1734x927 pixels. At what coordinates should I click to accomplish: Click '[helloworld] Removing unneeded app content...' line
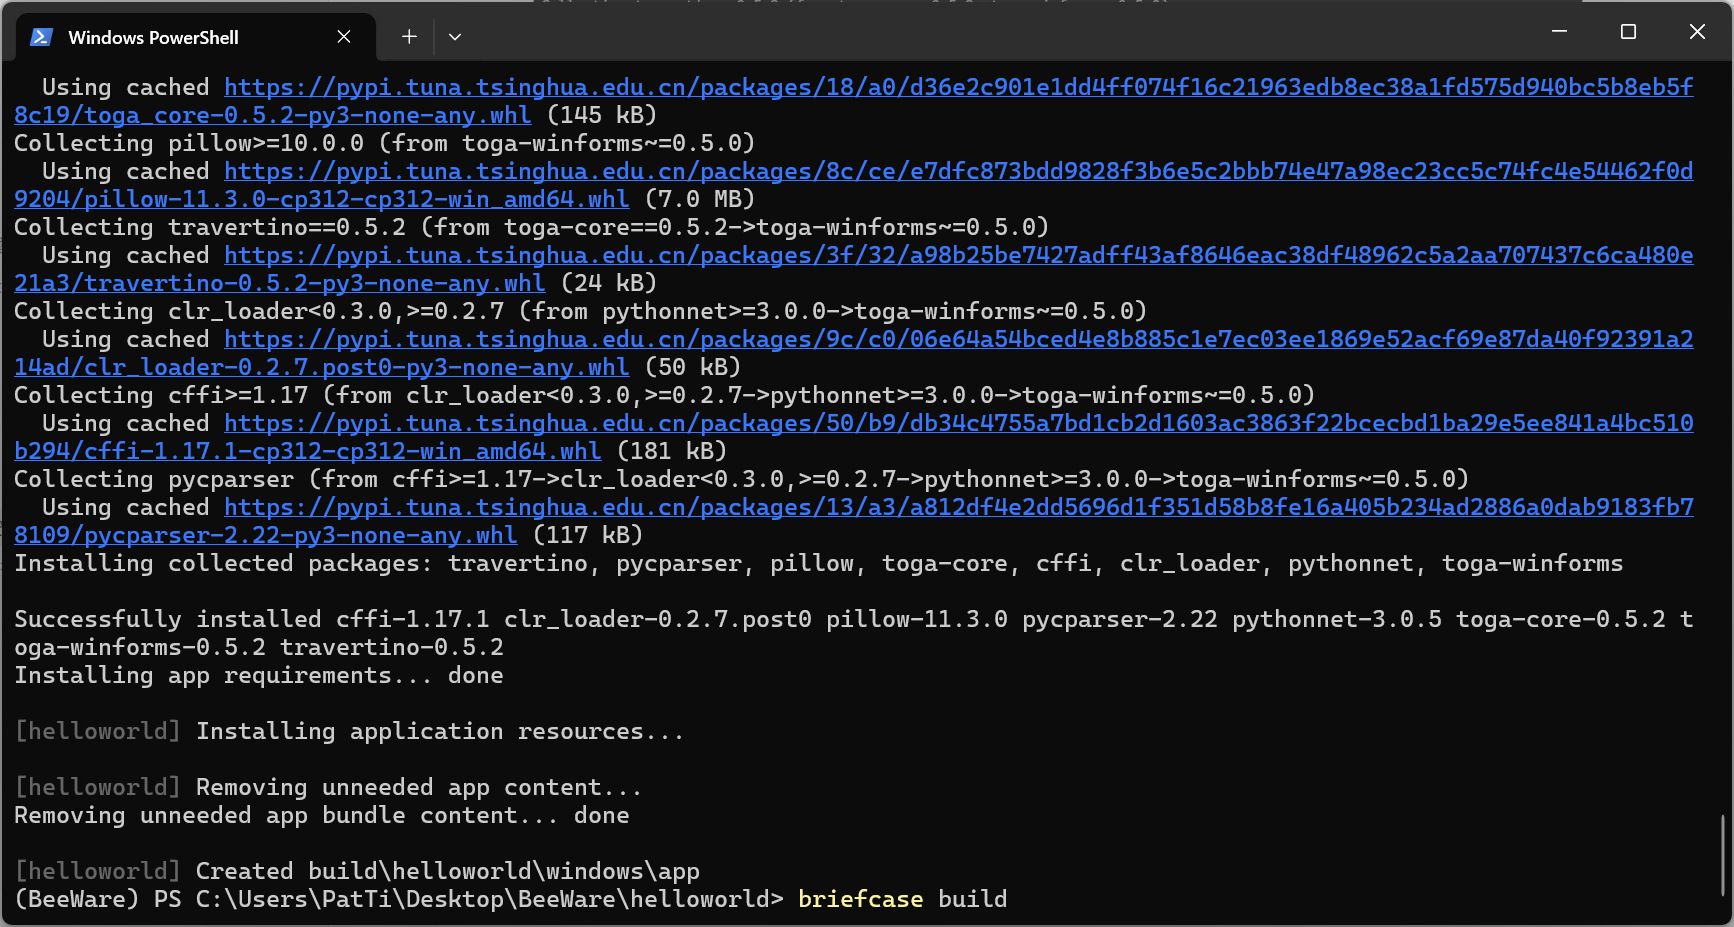[329, 788]
